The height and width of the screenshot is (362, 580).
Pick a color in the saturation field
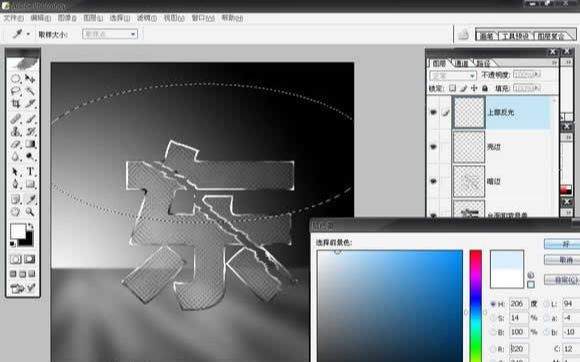(x=390, y=306)
